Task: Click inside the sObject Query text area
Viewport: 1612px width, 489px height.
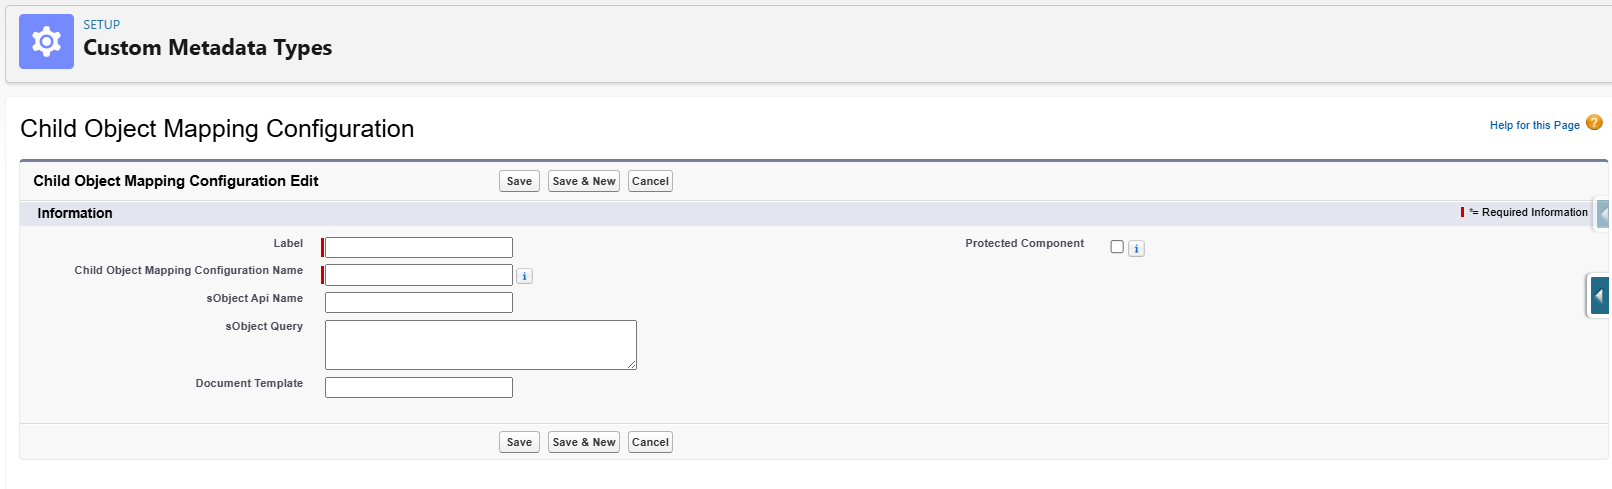Action: coord(481,345)
